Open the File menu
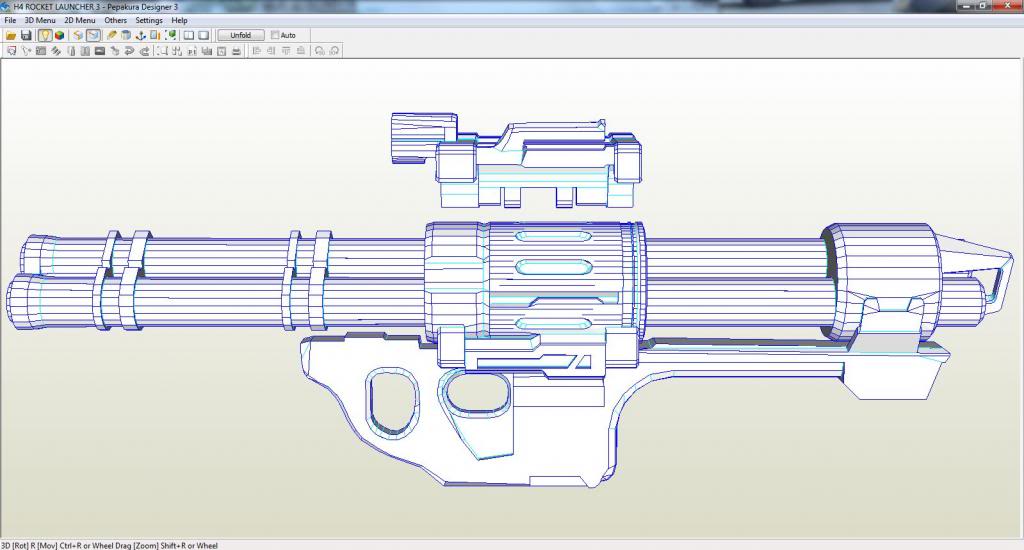1024x550 pixels. (10, 20)
